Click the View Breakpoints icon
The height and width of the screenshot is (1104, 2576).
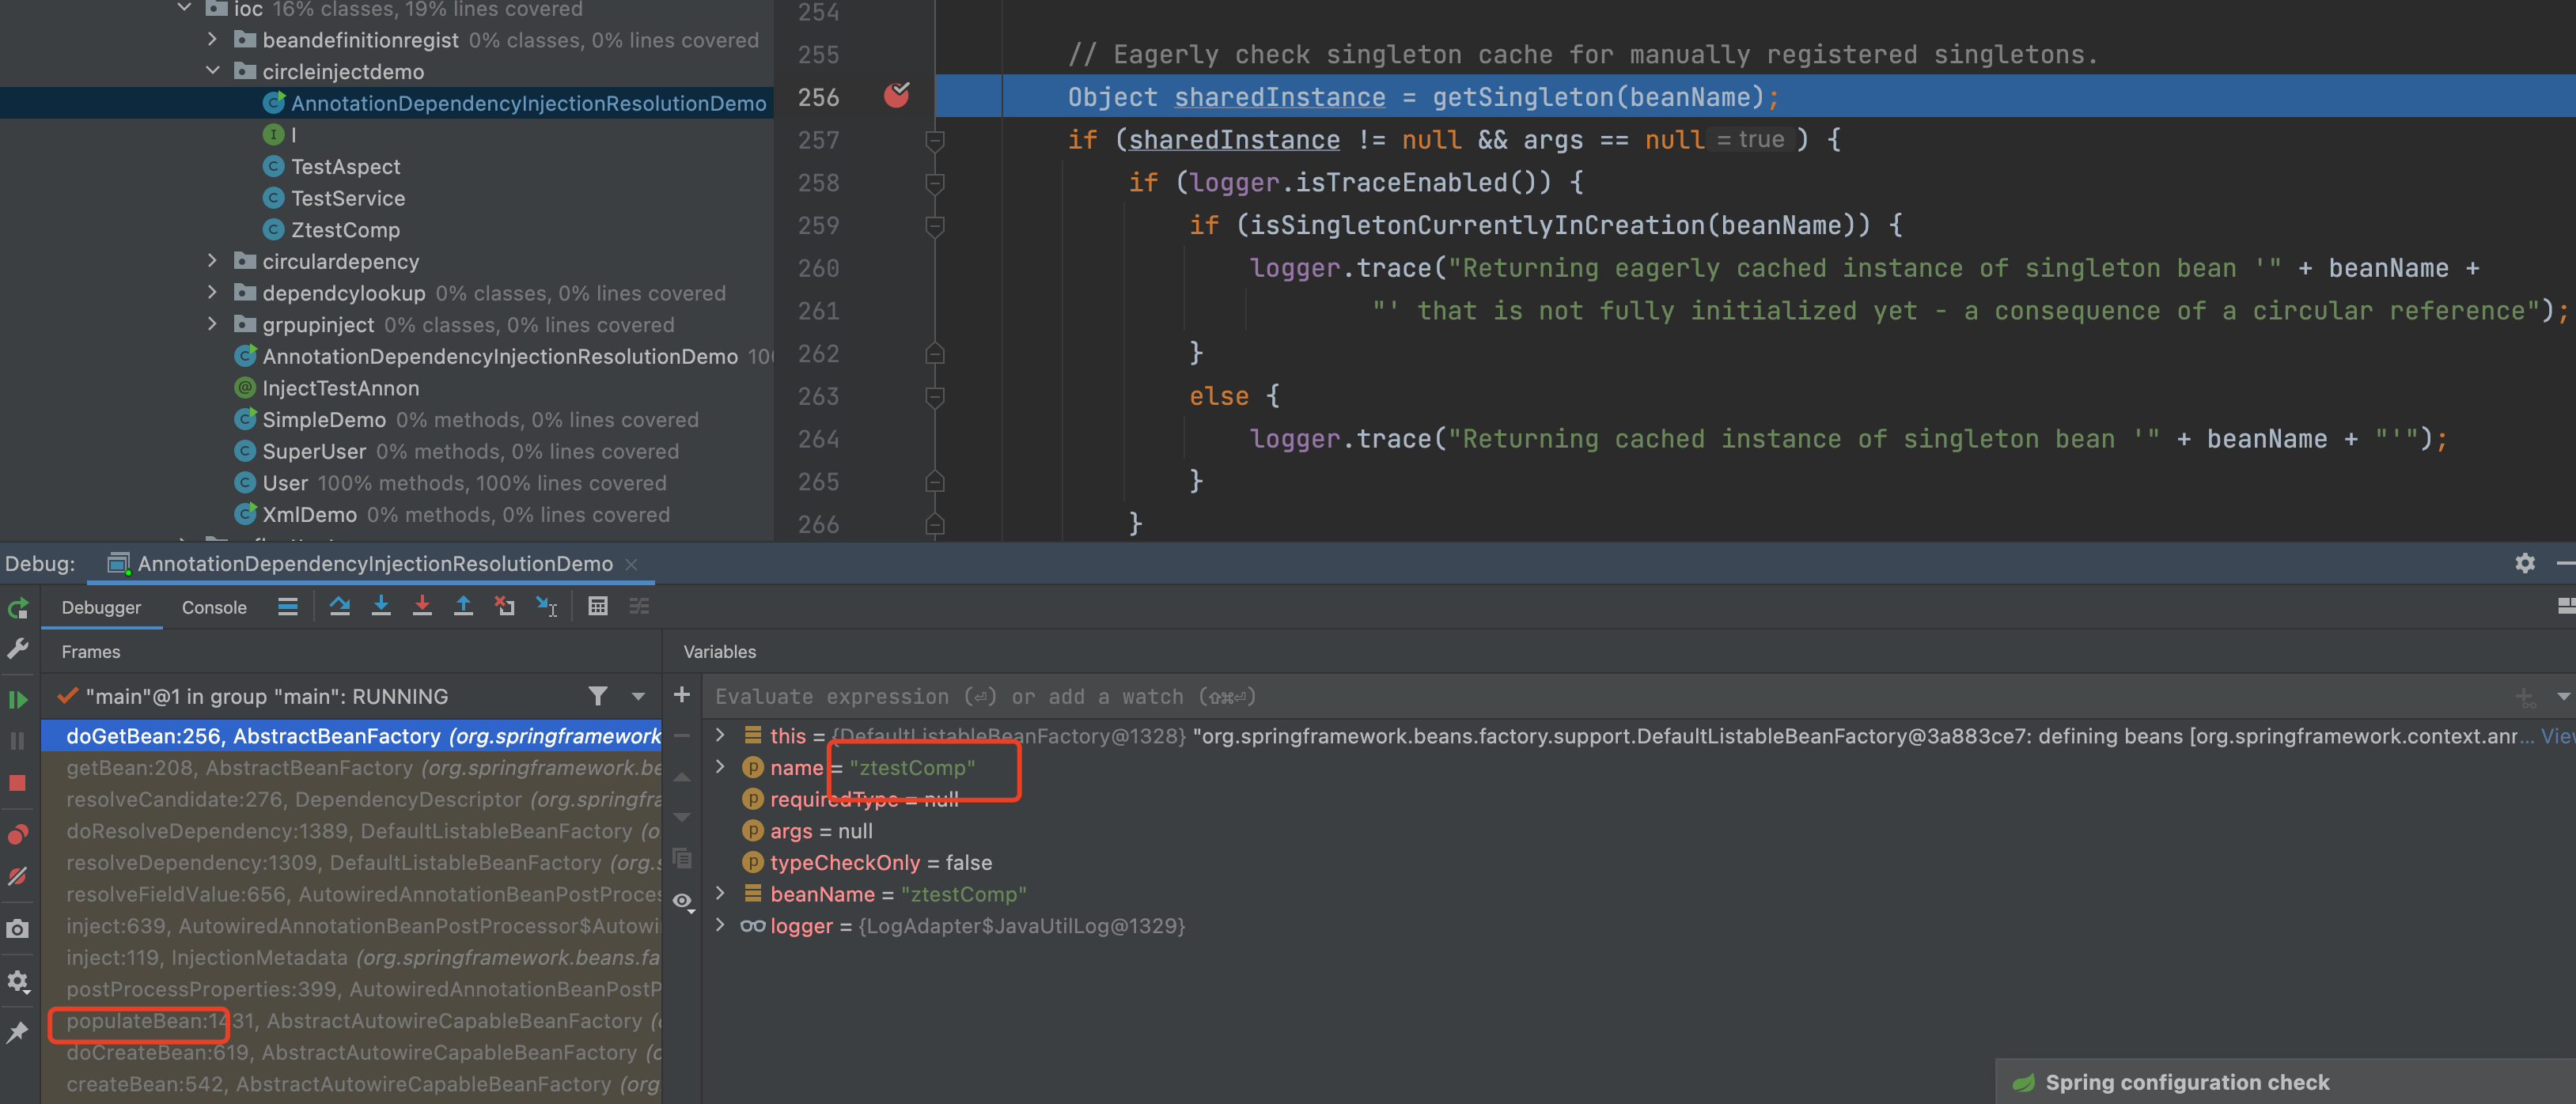[x=18, y=834]
